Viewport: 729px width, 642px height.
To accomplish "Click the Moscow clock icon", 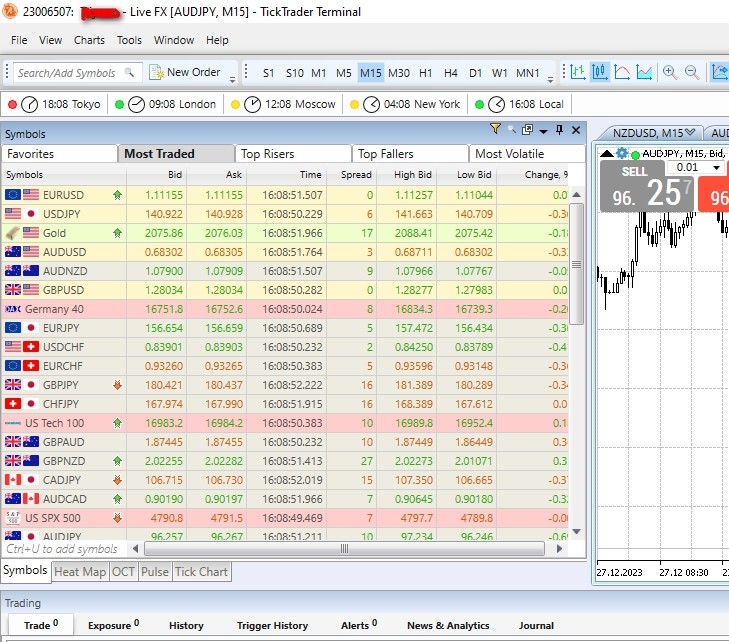I will point(252,104).
